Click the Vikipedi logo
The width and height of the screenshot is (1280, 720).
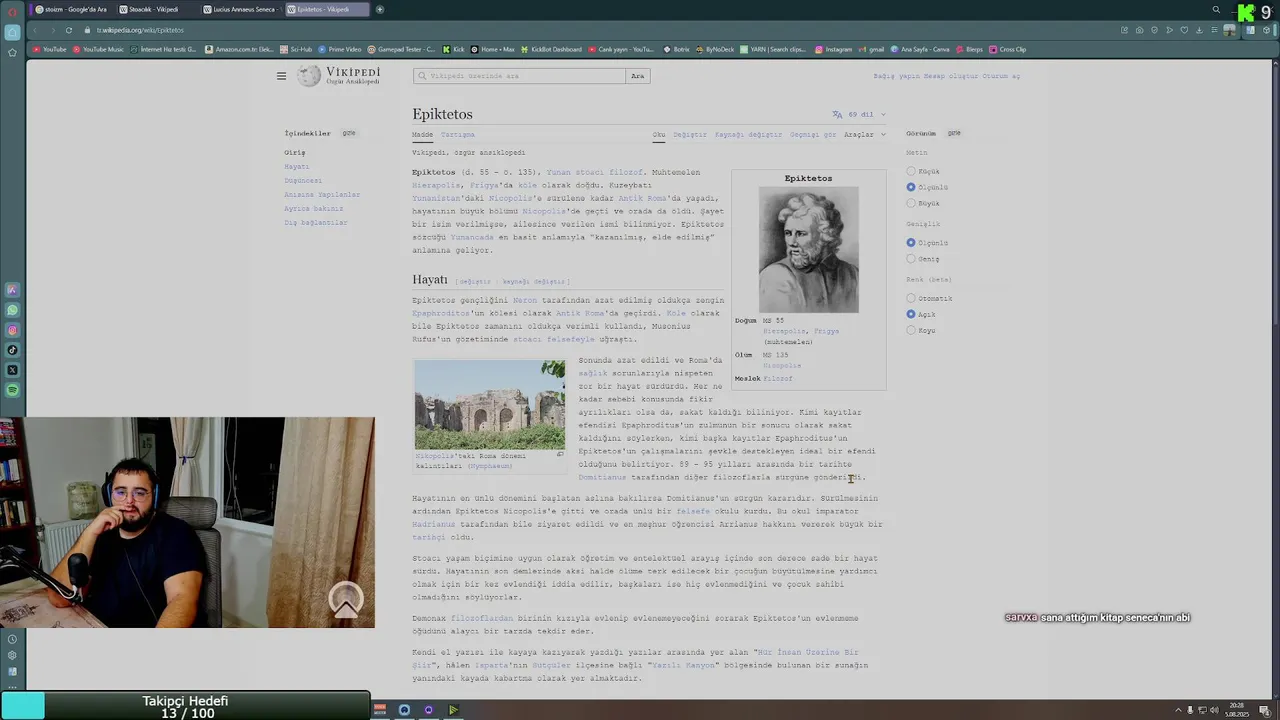click(339, 76)
